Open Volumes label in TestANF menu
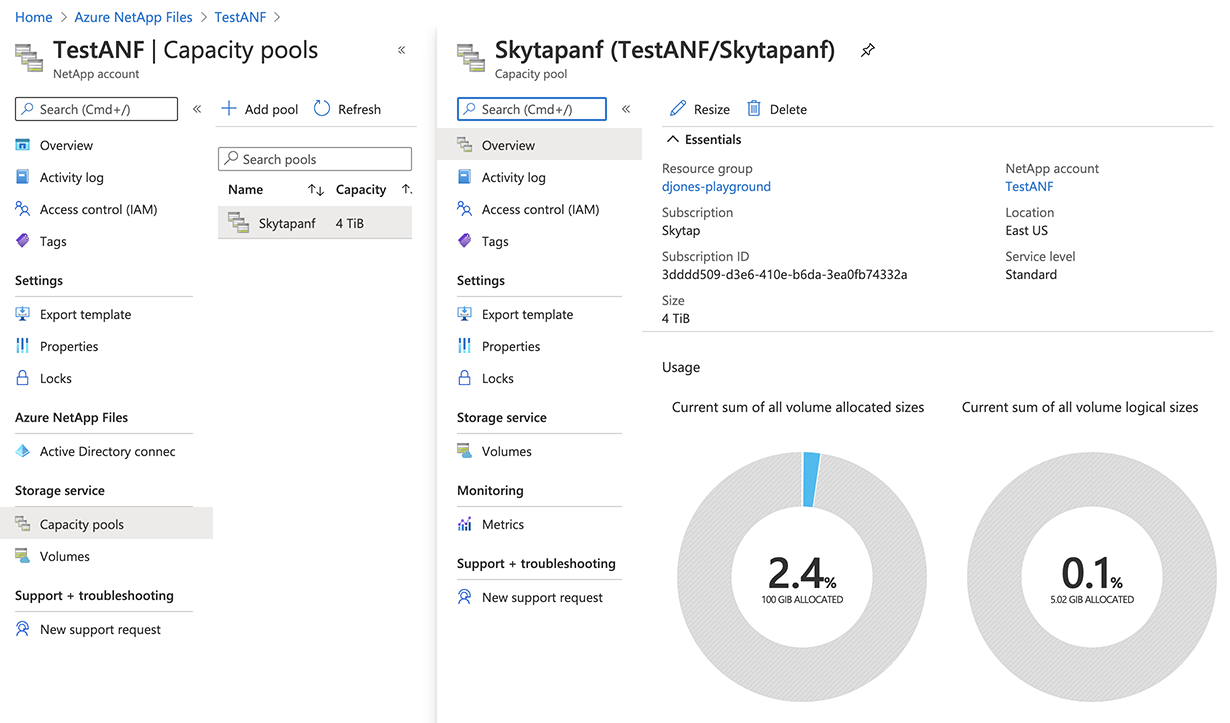 point(65,556)
